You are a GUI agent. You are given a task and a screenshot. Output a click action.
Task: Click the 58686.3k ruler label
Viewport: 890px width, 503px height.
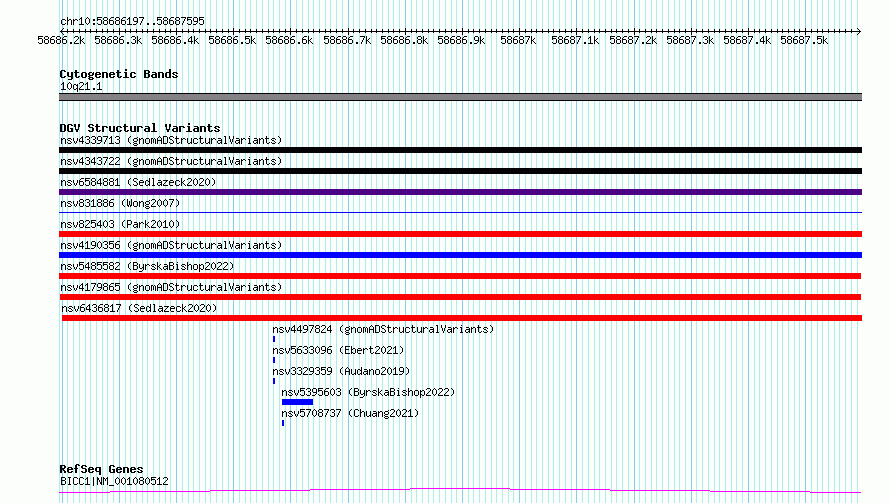tap(118, 41)
